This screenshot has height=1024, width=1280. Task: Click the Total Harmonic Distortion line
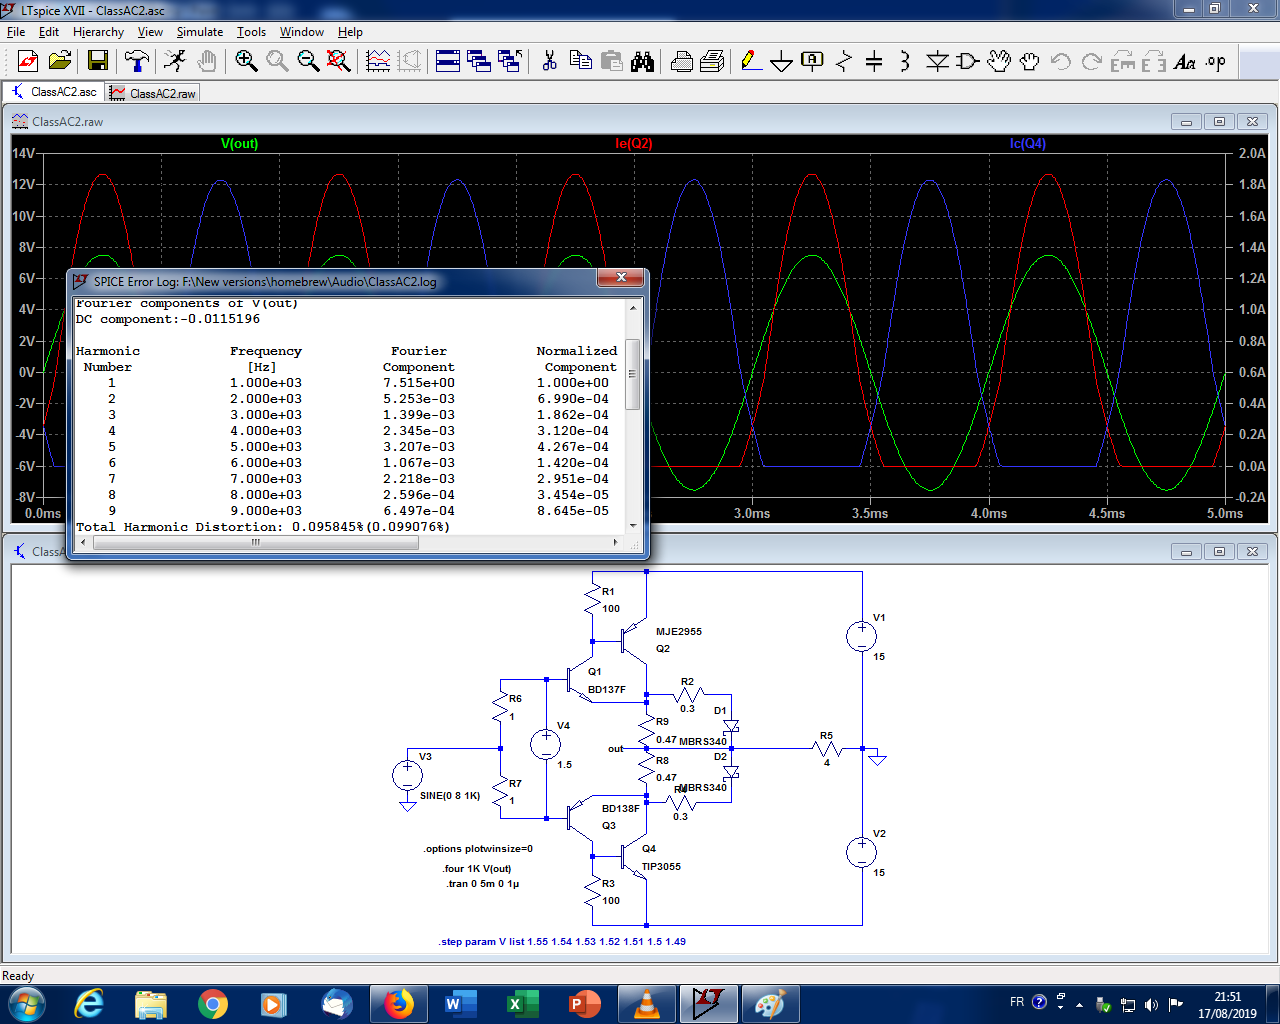pyautogui.click(x=263, y=527)
